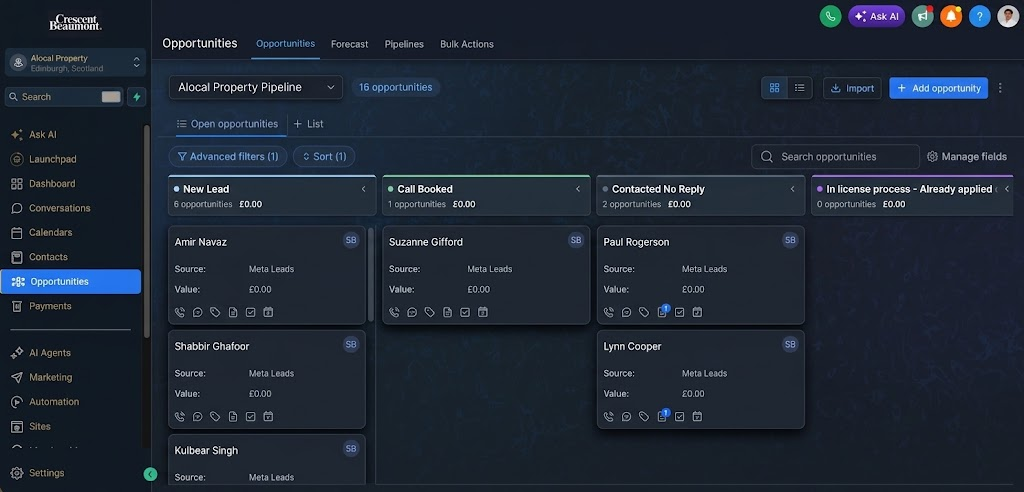Viewport: 1024px width, 492px height.
Task: Open the Alocal Property Pipeline dropdown
Action: 256,88
